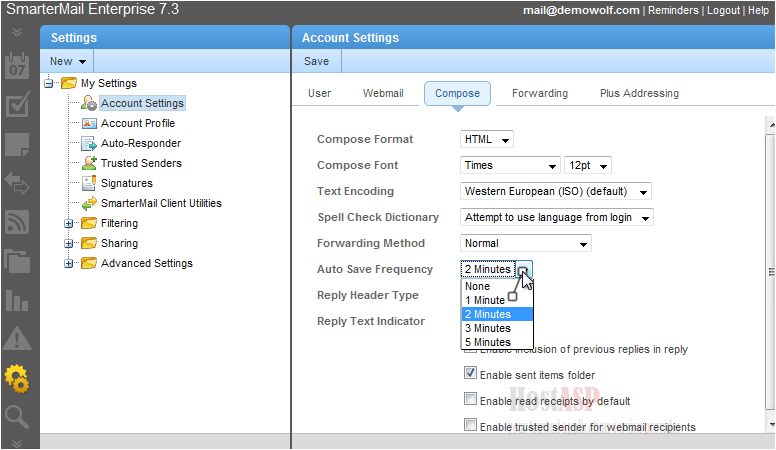
Task: Select the Account Settings tree item
Action: pos(143,103)
